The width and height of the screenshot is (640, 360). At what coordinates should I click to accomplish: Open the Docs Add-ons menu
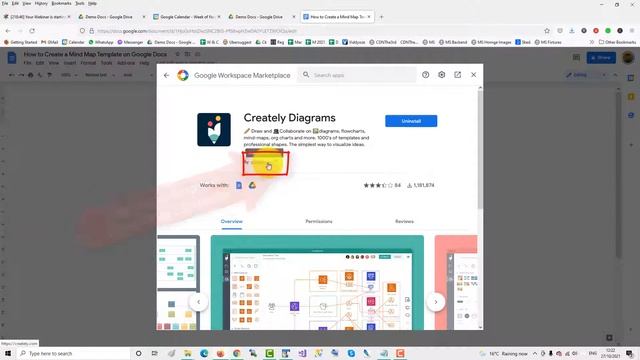pos(126,63)
